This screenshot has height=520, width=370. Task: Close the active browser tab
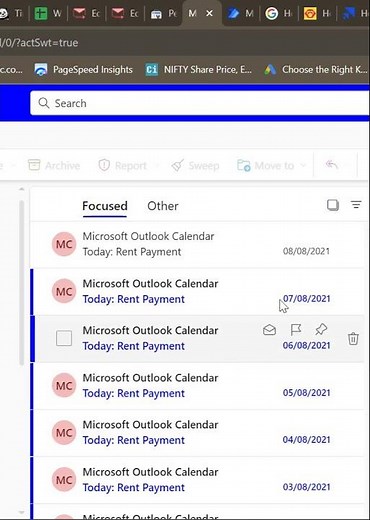[209, 13]
